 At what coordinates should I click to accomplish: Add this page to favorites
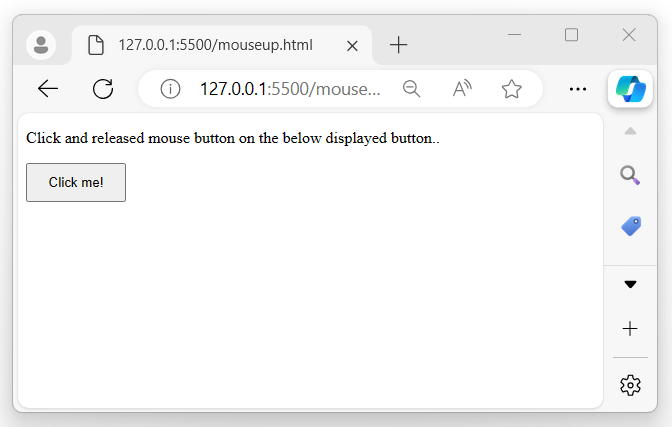coord(511,89)
